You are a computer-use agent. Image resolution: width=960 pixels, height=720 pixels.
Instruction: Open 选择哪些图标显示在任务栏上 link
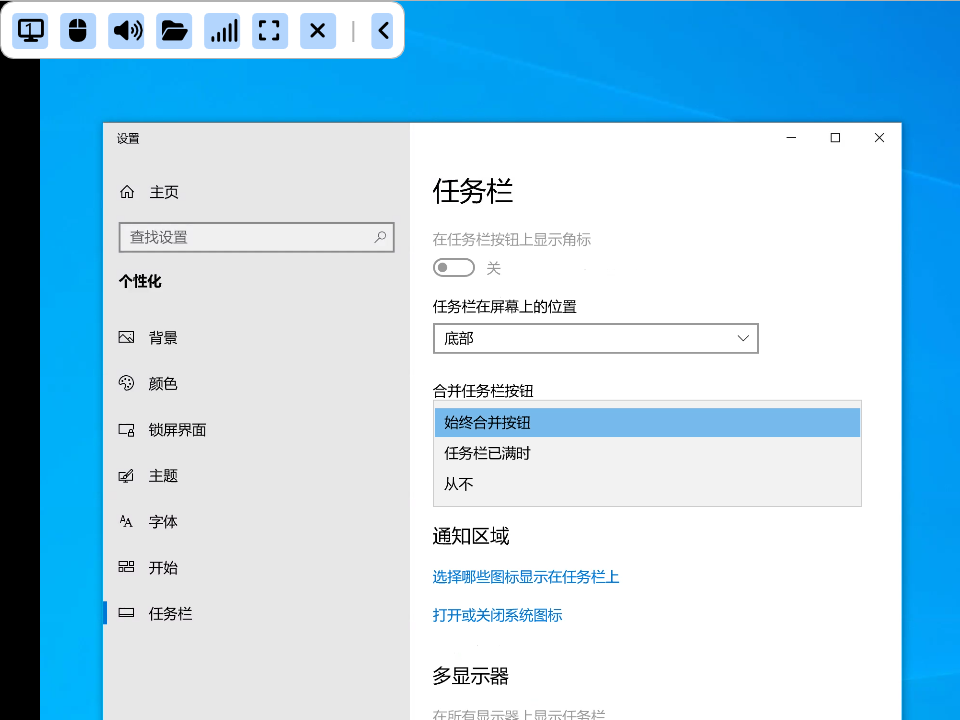coord(526,577)
